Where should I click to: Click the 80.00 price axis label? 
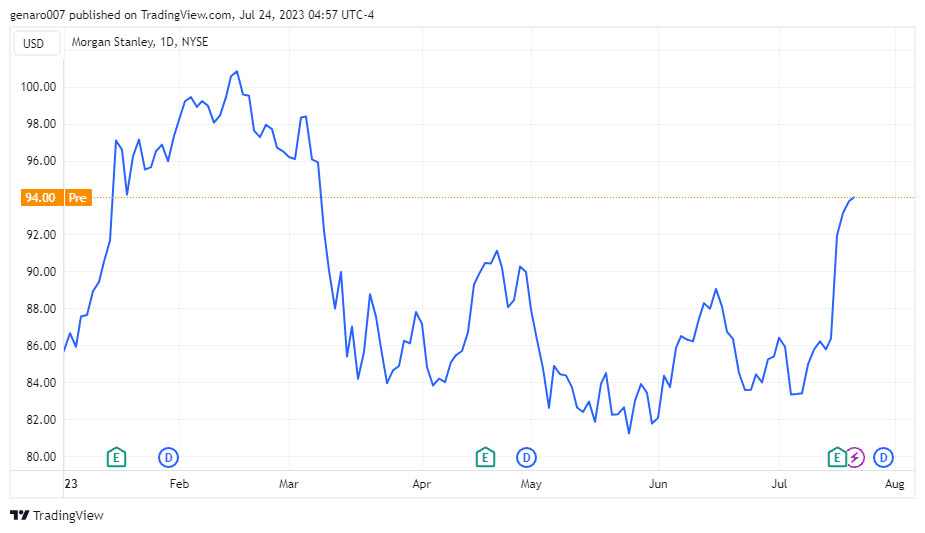click(41, 456)
